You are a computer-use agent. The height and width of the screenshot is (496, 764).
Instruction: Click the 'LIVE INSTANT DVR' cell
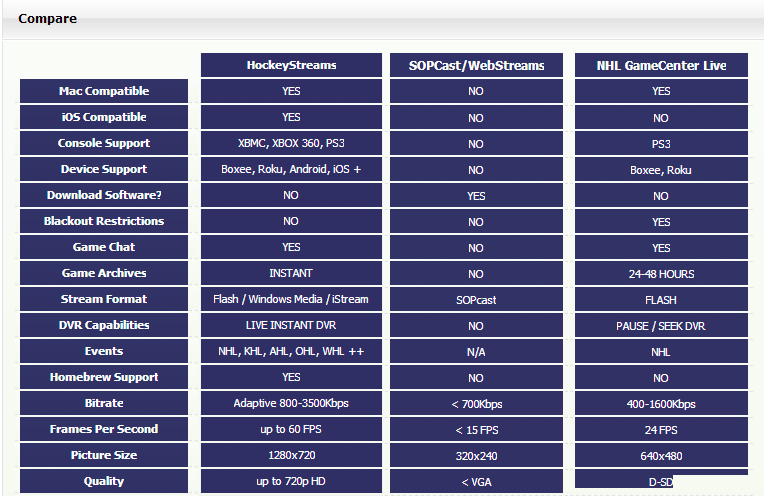pos(291,324)
